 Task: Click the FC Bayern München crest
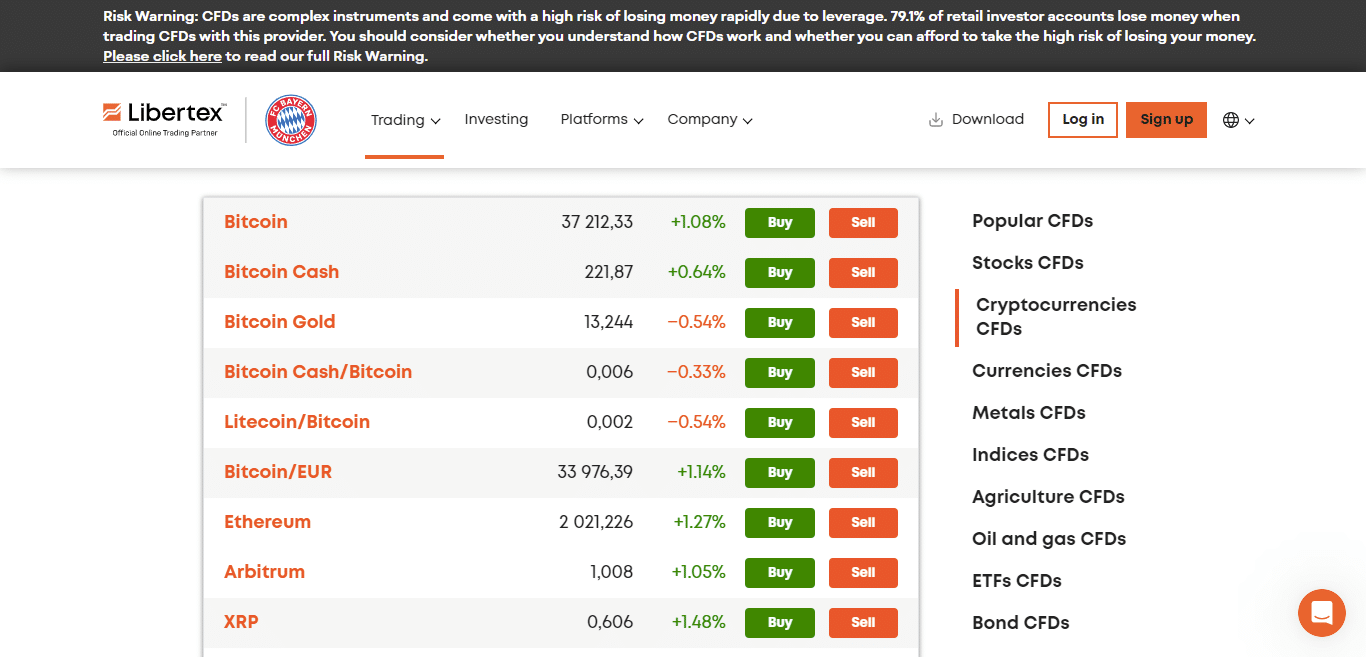[x=290, y=120]
